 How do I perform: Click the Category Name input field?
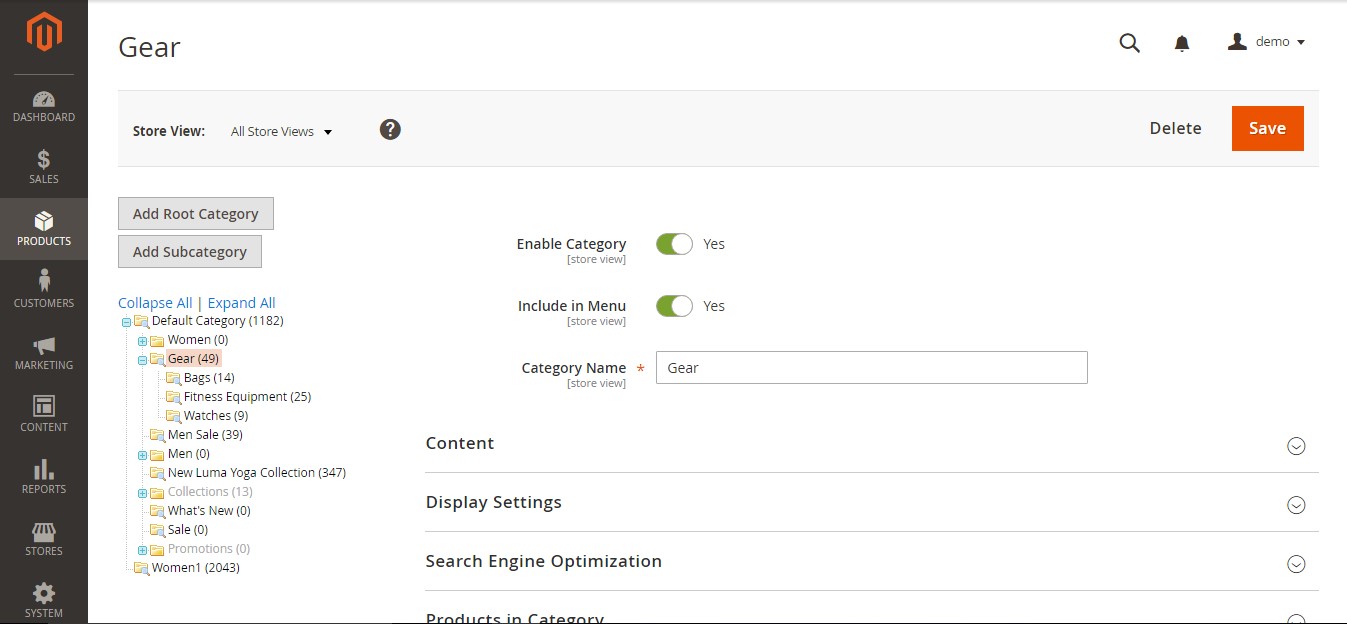click(871, 368)
